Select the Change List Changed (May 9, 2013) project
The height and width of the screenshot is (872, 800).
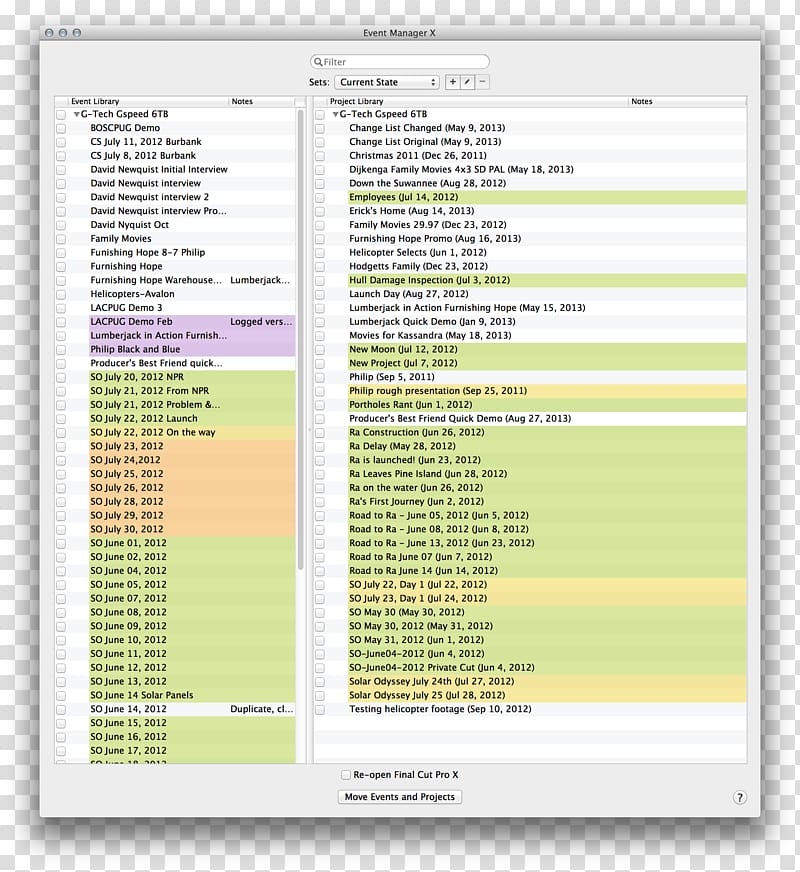point(427,128)
